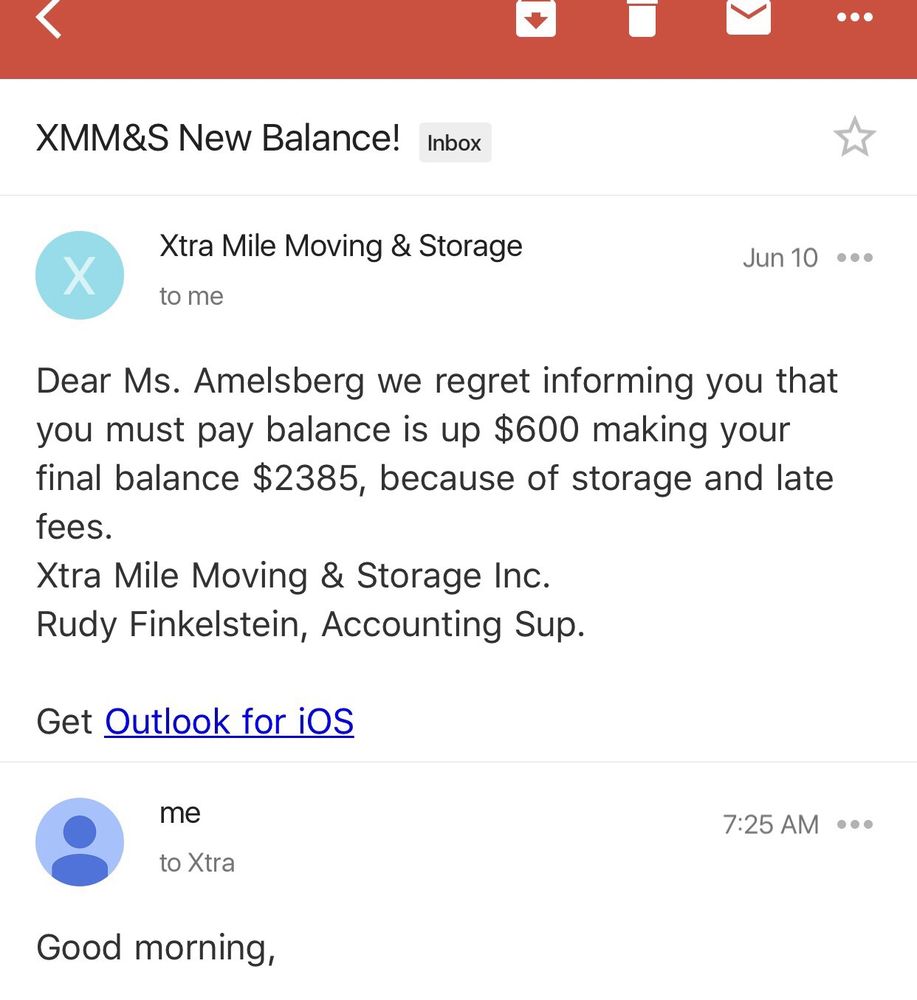Tap the "me" profile avatar
Viewport: 917px width, 1000px height.
[x=80, y=842]
